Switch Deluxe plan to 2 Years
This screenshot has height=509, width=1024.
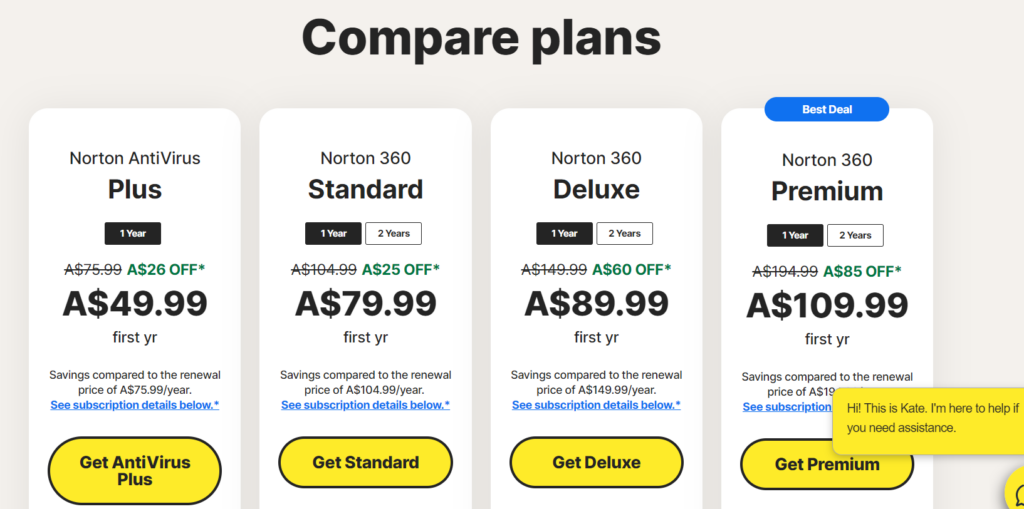pos(624,233)
